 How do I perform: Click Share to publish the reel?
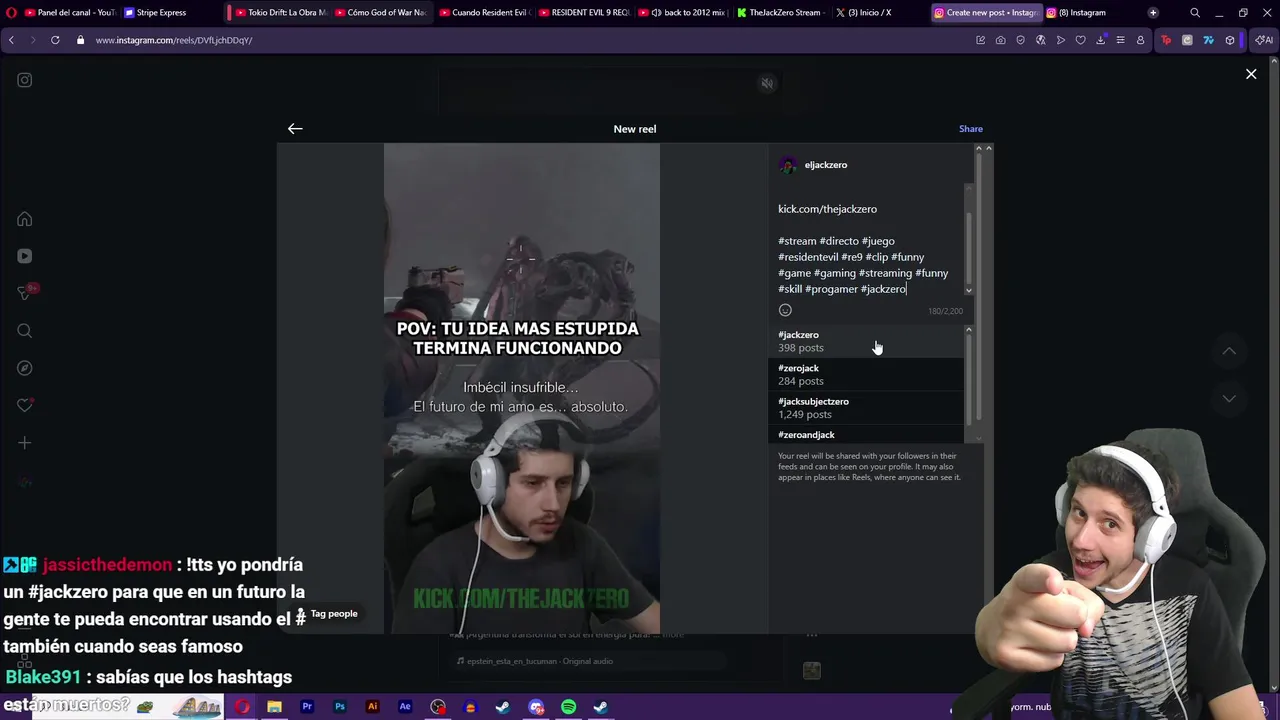click(x=971, y=129)
